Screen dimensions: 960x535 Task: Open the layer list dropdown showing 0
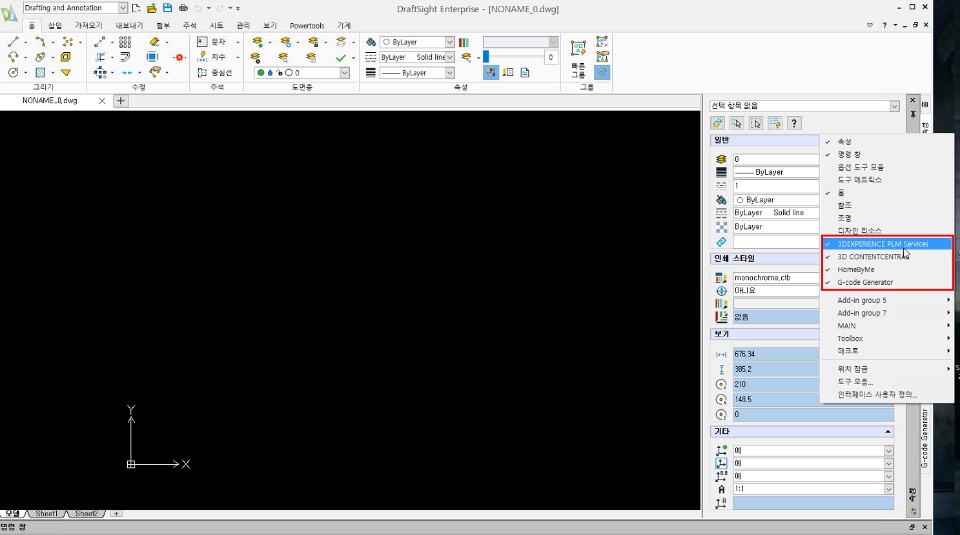(x=302, y=72)
